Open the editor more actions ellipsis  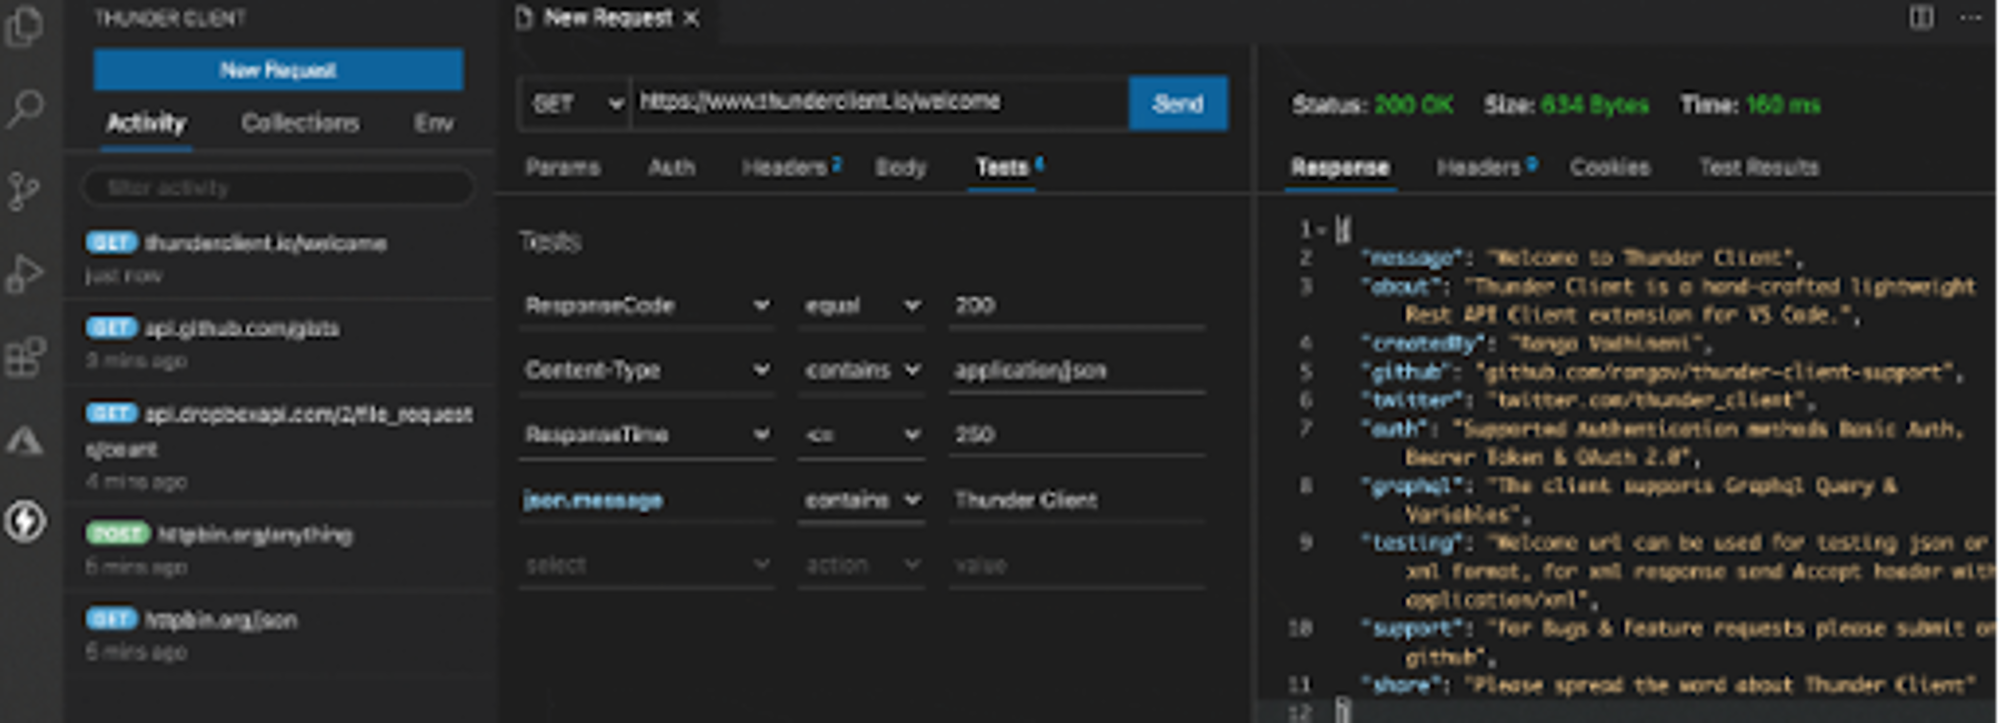(x=1971, y=18)
